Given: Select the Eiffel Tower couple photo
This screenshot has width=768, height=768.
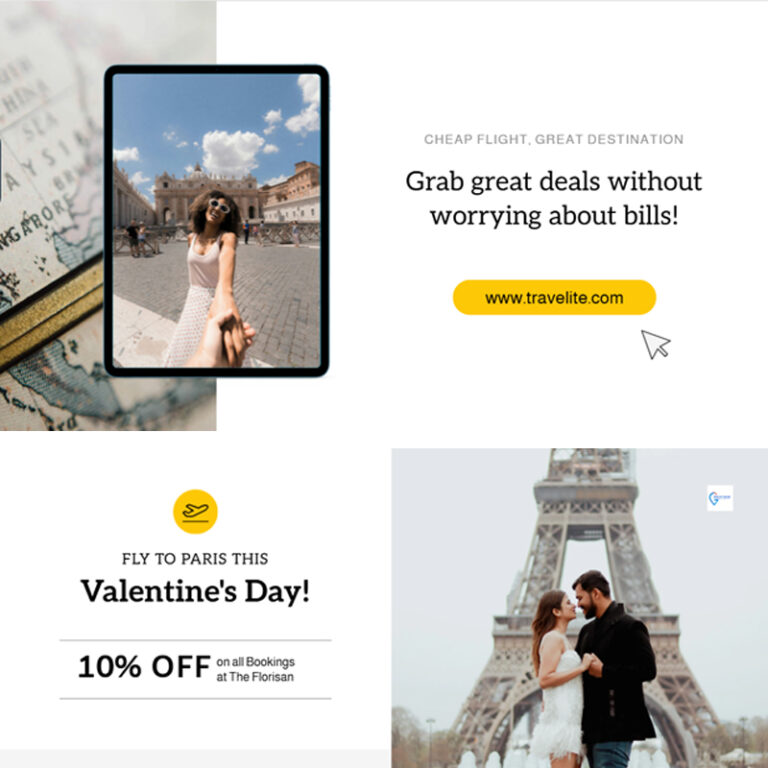Looking at the screenshot, I should coord(579,608).
